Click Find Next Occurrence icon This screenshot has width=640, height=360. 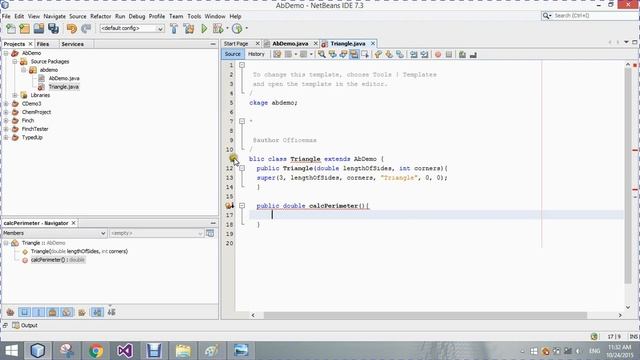(343, 54)
